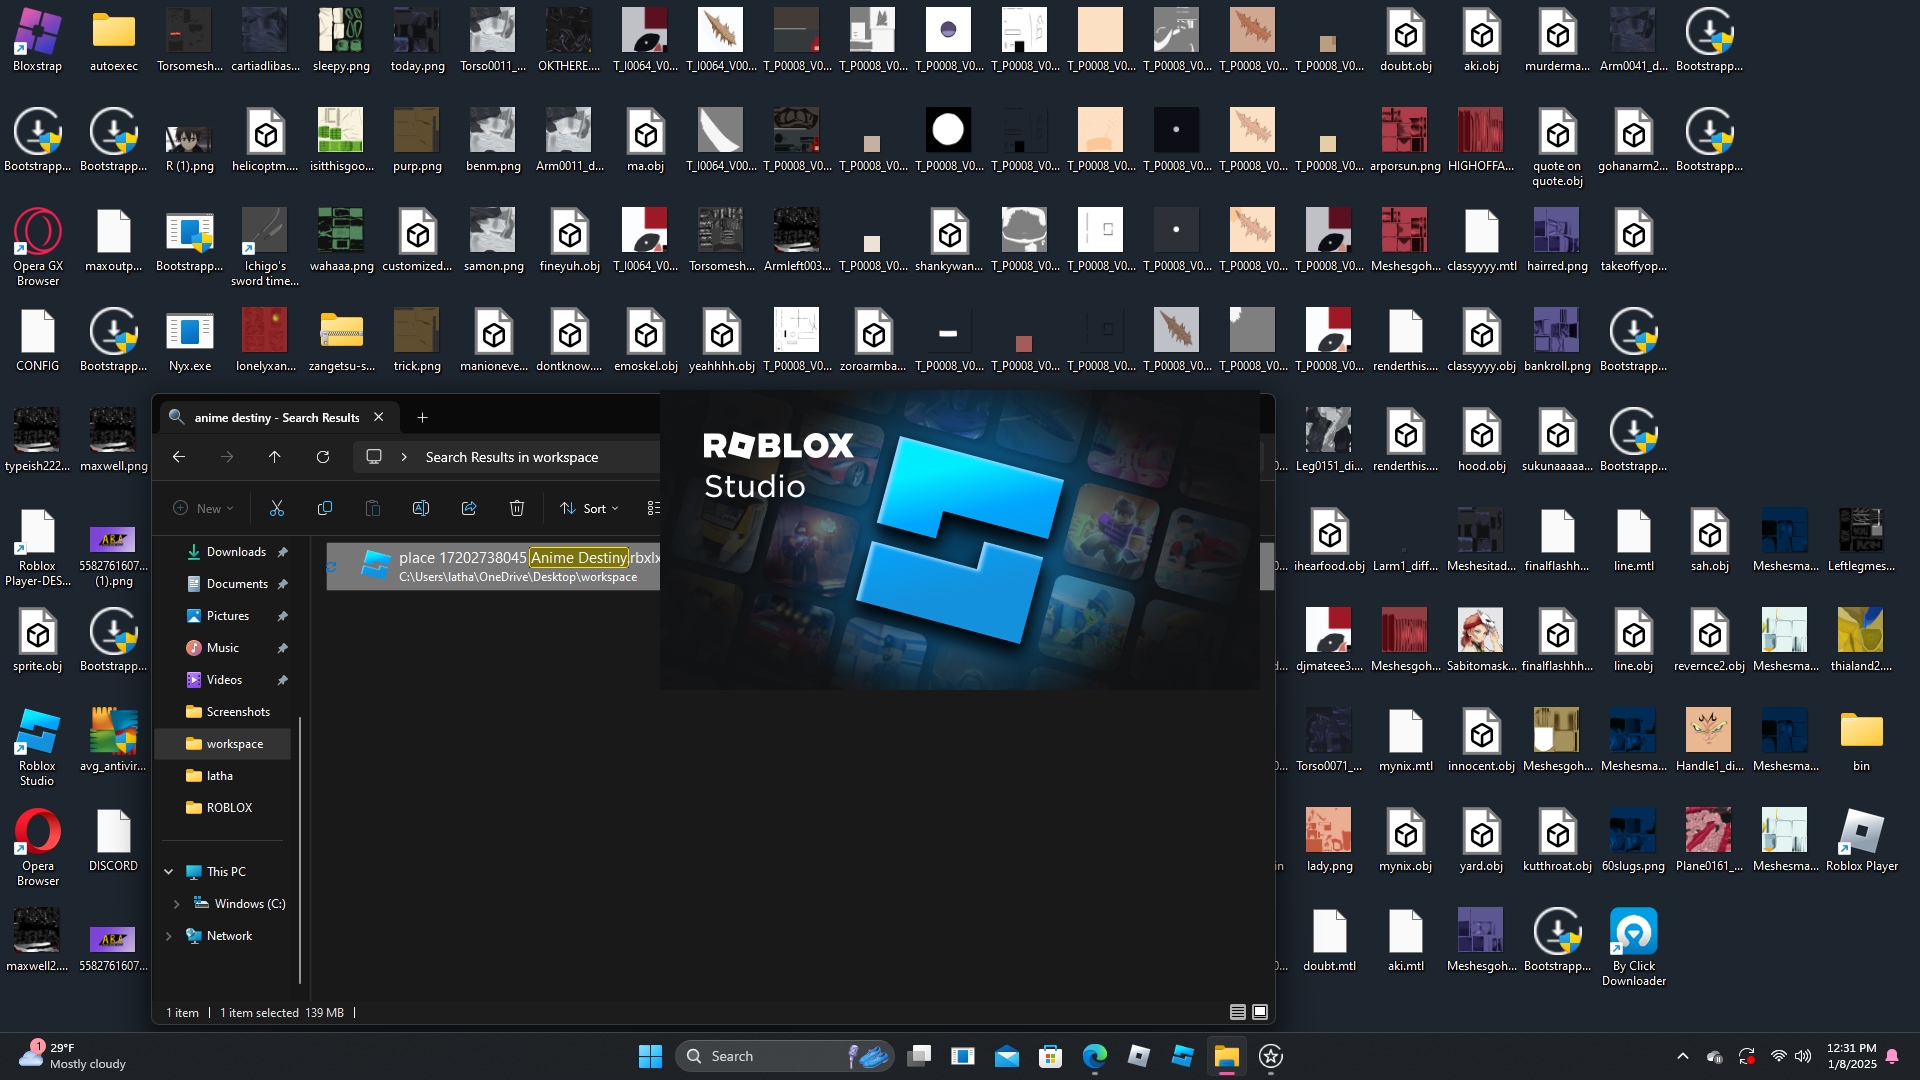
Task: Click the Rename icon in Explorer toolbar
Action: [x=421, y=508]
